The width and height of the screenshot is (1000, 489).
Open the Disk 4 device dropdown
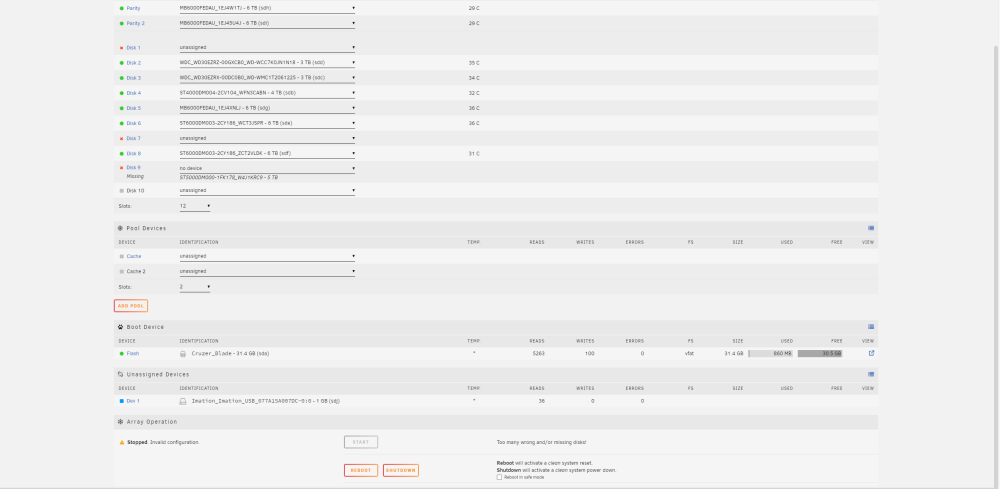(x=267, y=93)
